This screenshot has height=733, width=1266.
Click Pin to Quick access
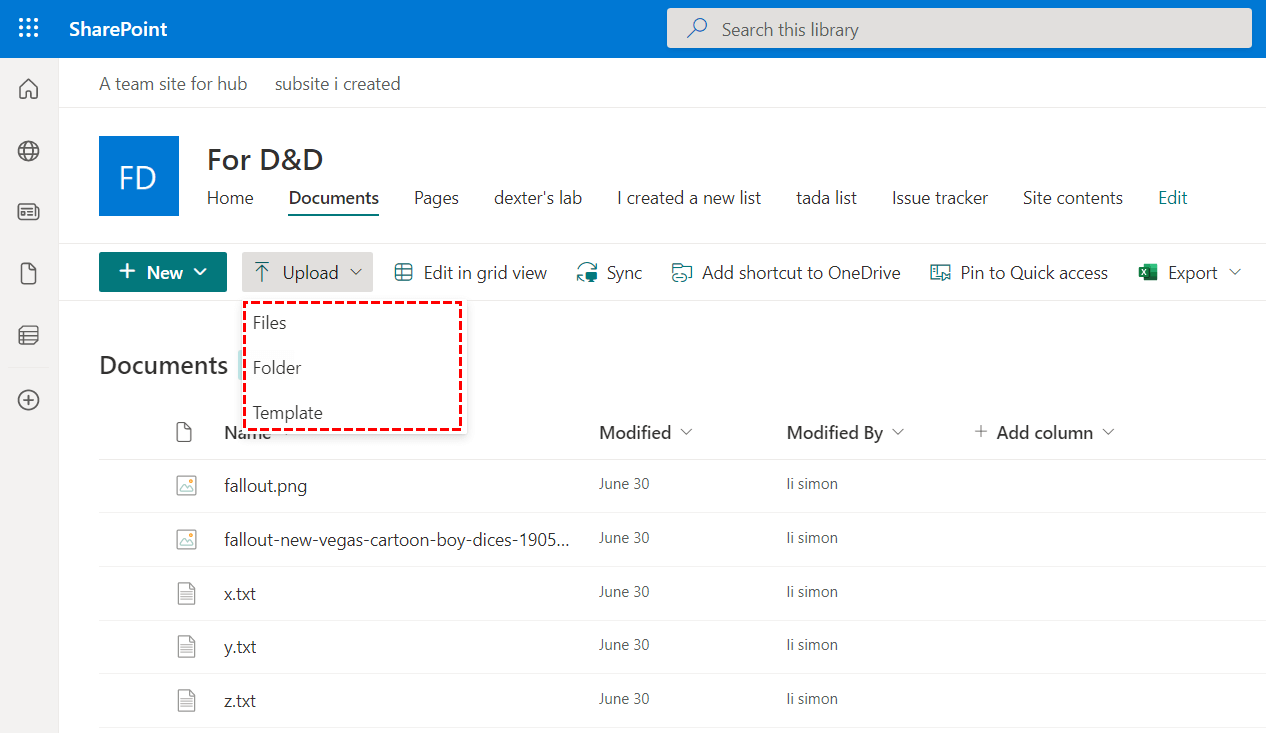(x=1019, y=272)
